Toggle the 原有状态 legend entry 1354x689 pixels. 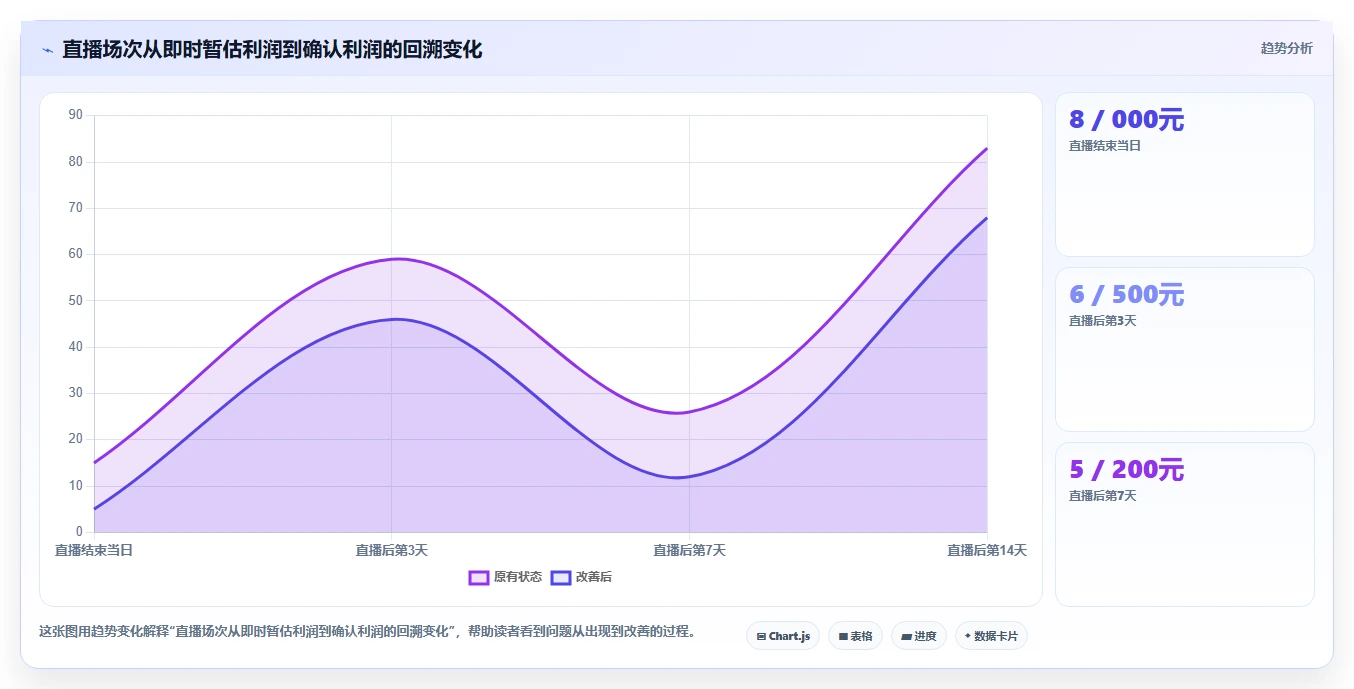coord(505,577)
